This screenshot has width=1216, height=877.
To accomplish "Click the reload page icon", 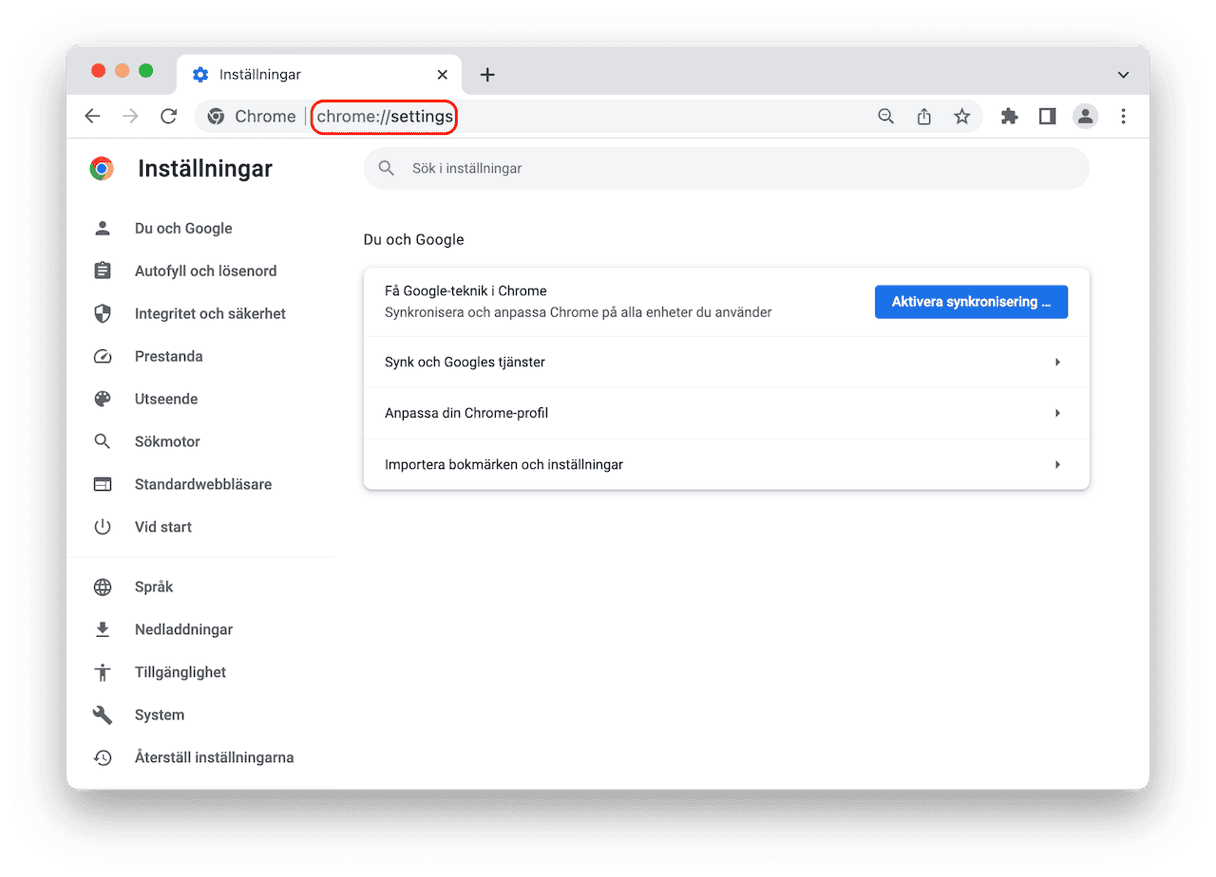I will (169, 116).
